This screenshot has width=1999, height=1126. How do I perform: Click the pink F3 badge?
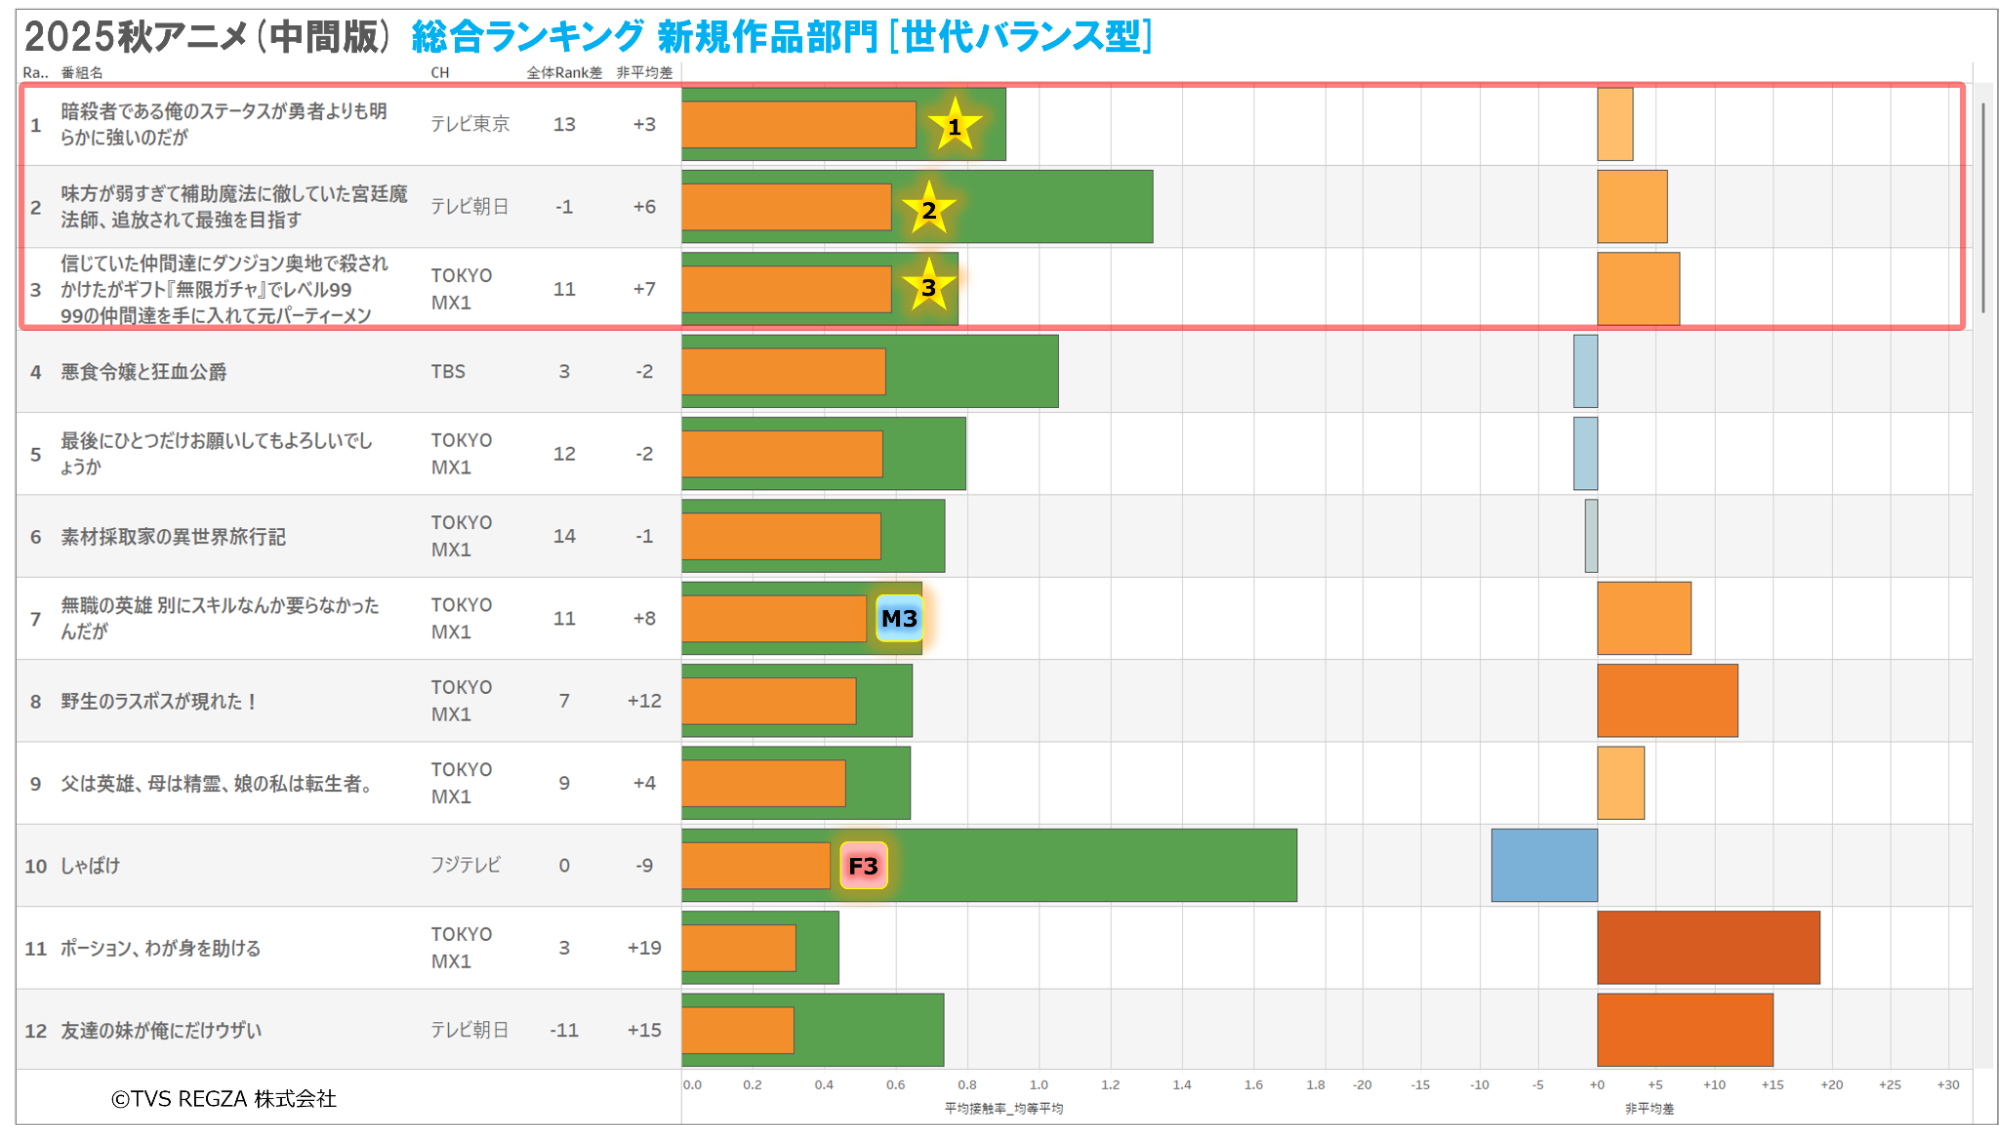point(863,865)
